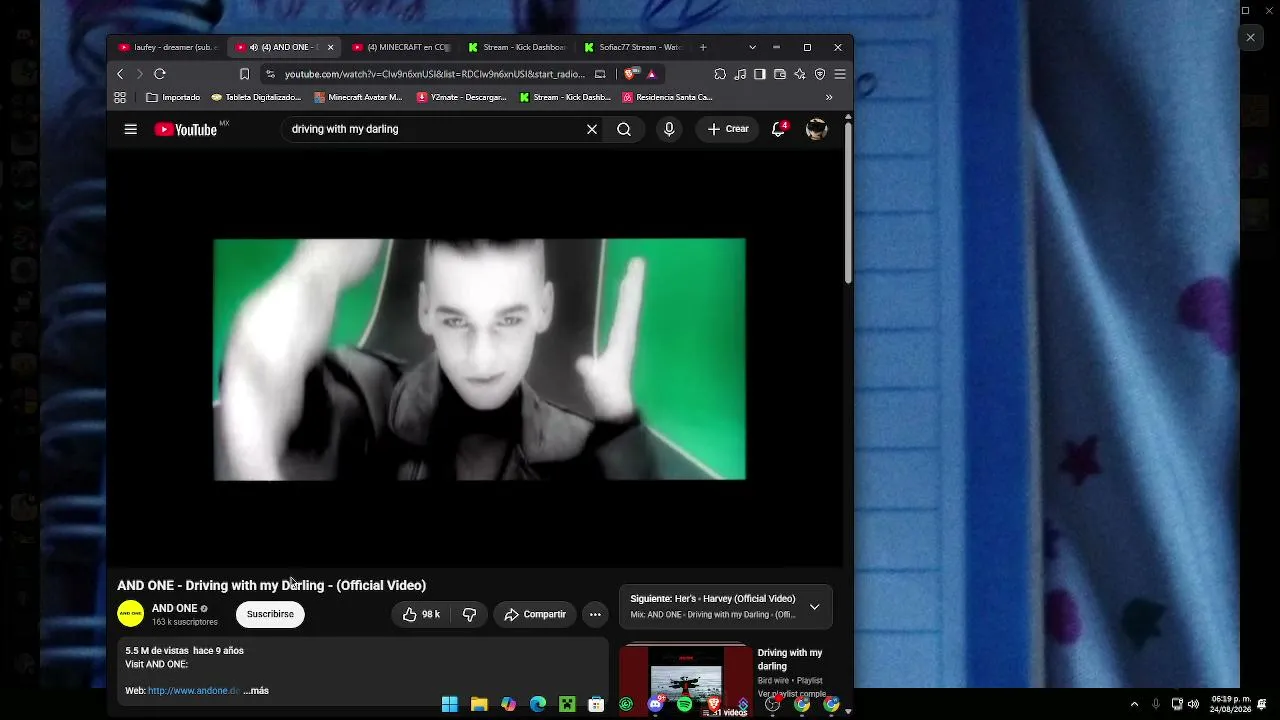Switch to the MINECRAFT en CO tab
The image size is (1280, 720).
coord(402,47)
